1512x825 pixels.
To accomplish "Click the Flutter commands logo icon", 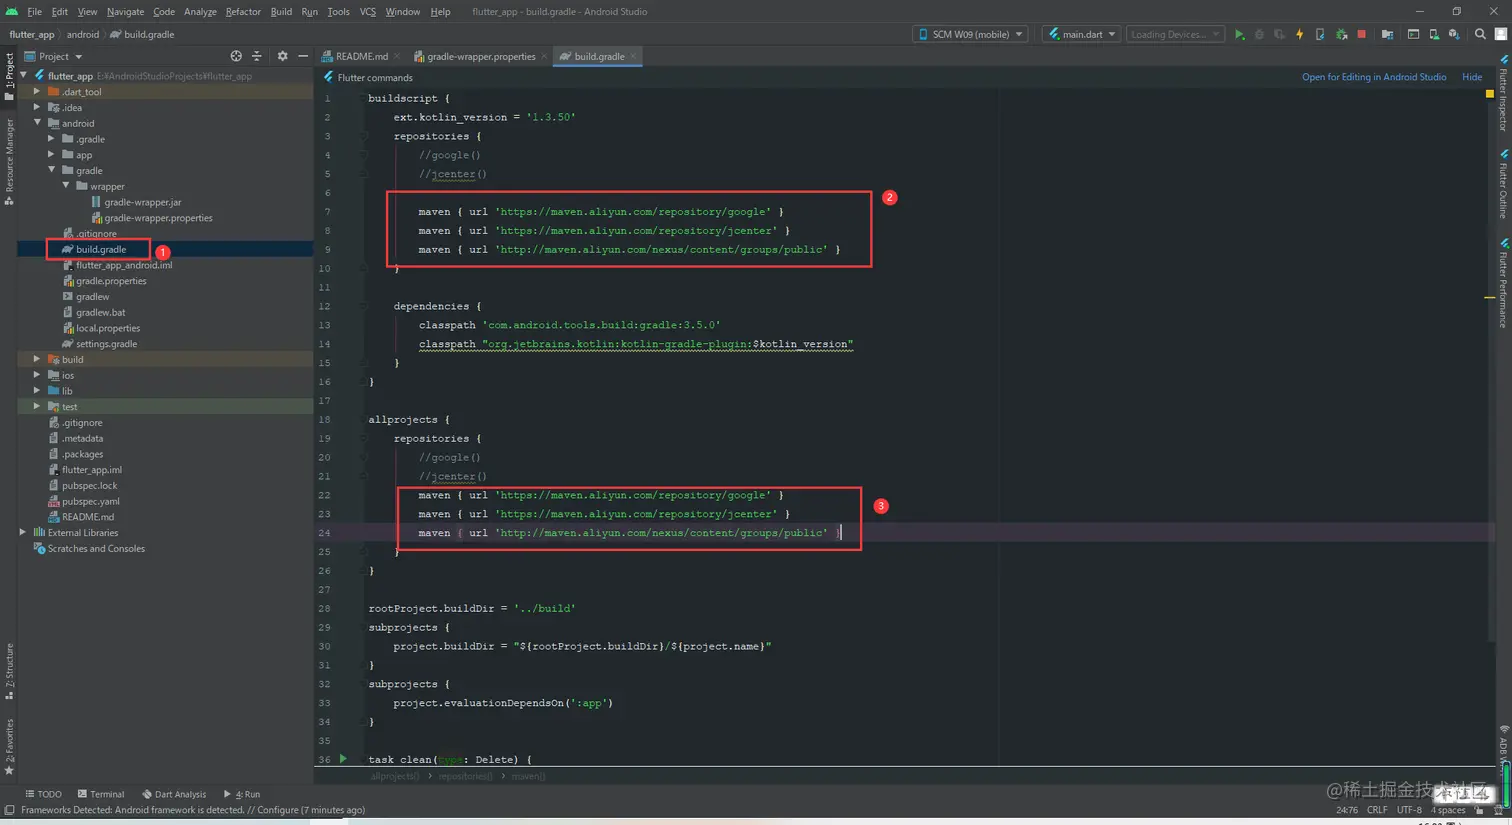I will [329, 77].
